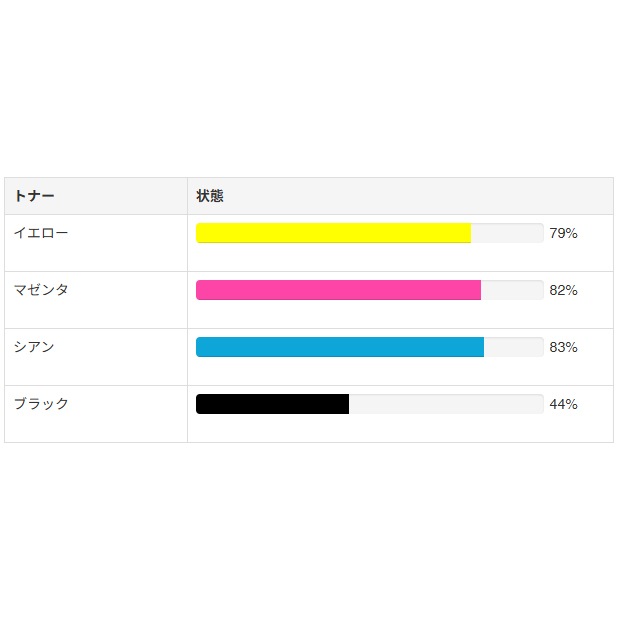Click the 44% black toner value

(563, 404)
